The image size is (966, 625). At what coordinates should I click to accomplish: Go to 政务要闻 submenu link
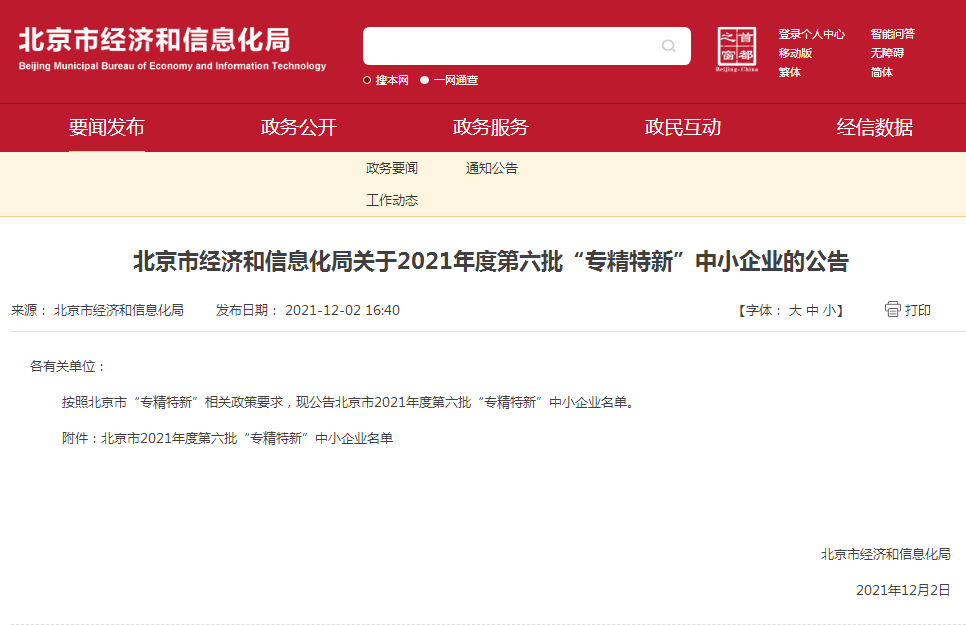pyautogui.click(x=392, y=168)
